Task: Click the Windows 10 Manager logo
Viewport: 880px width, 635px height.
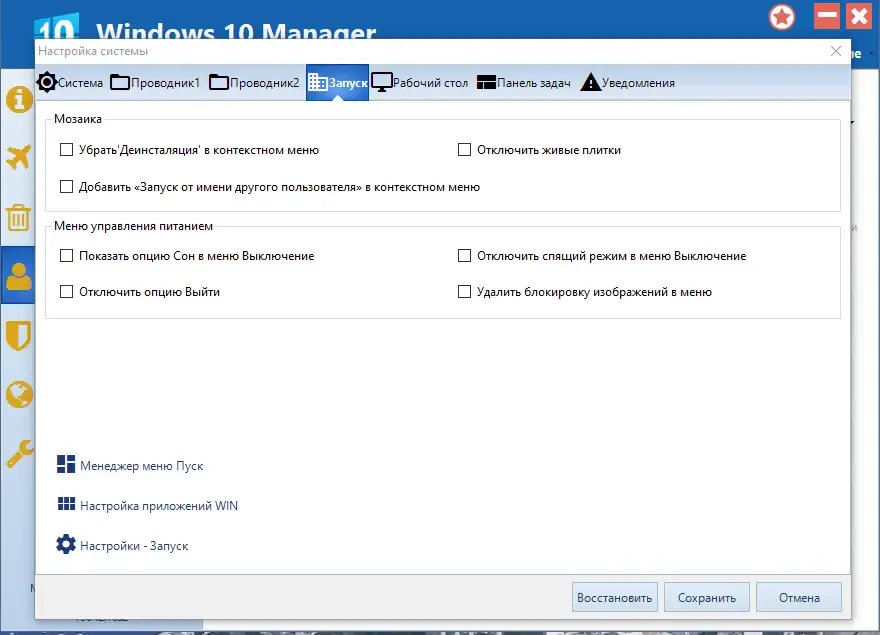Action: pos(56,25)
